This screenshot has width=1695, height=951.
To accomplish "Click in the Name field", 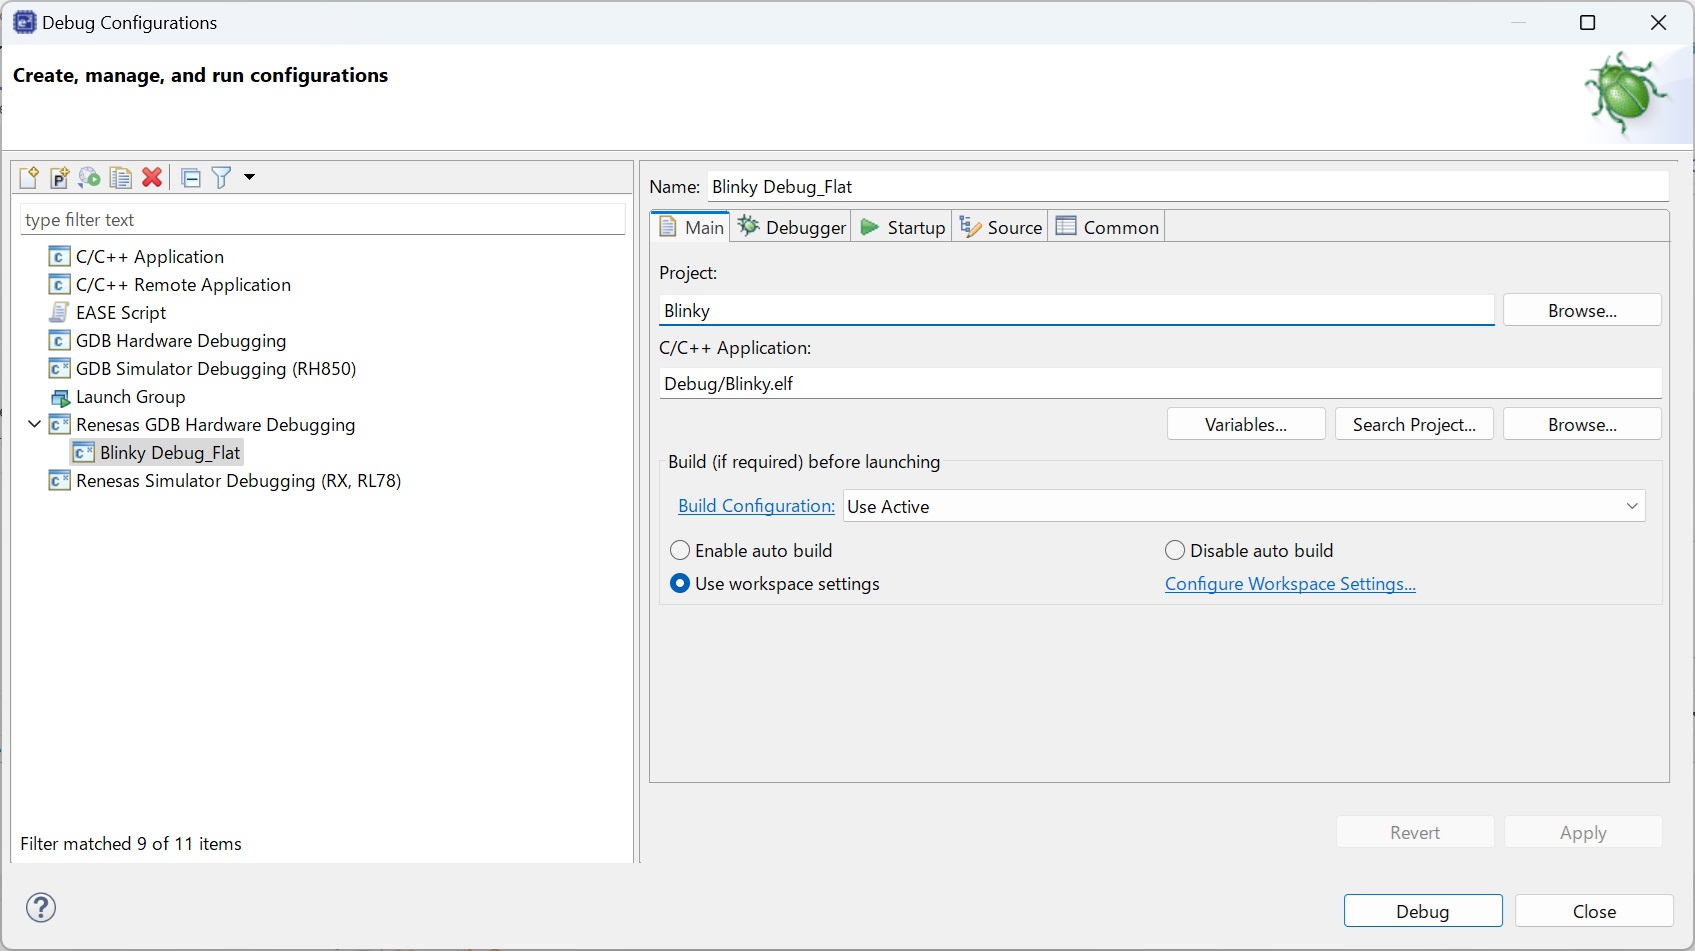I will pos(1188,187).
